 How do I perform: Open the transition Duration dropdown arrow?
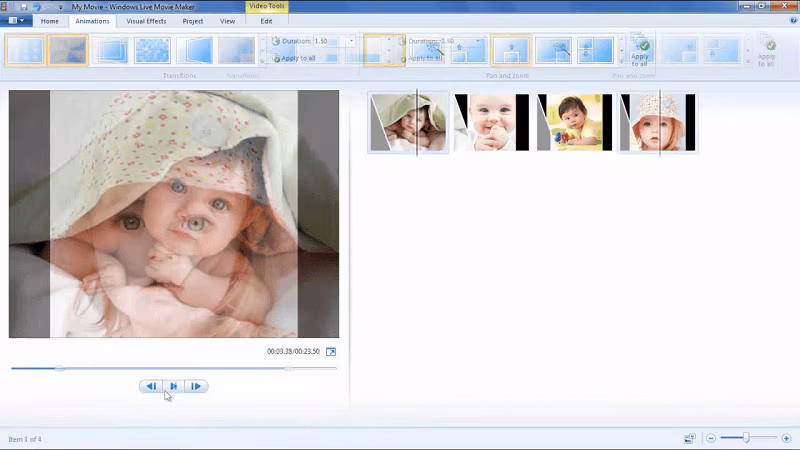(x=351, y=41)
